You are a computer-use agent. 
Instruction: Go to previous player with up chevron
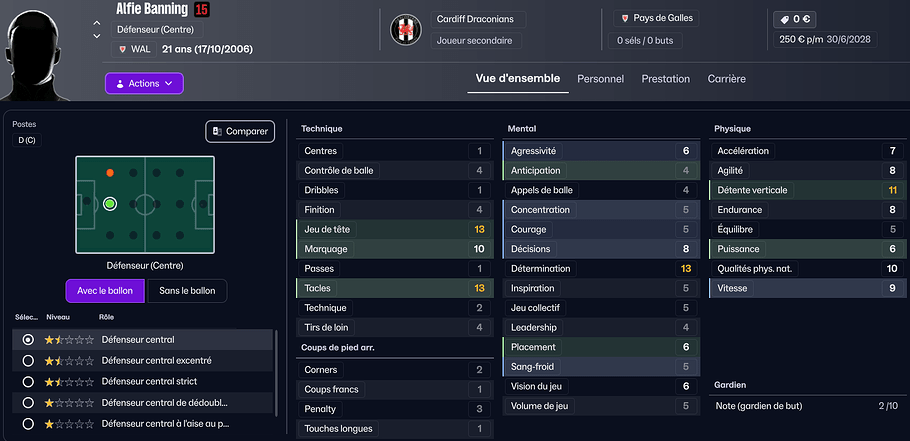[96, 23]
